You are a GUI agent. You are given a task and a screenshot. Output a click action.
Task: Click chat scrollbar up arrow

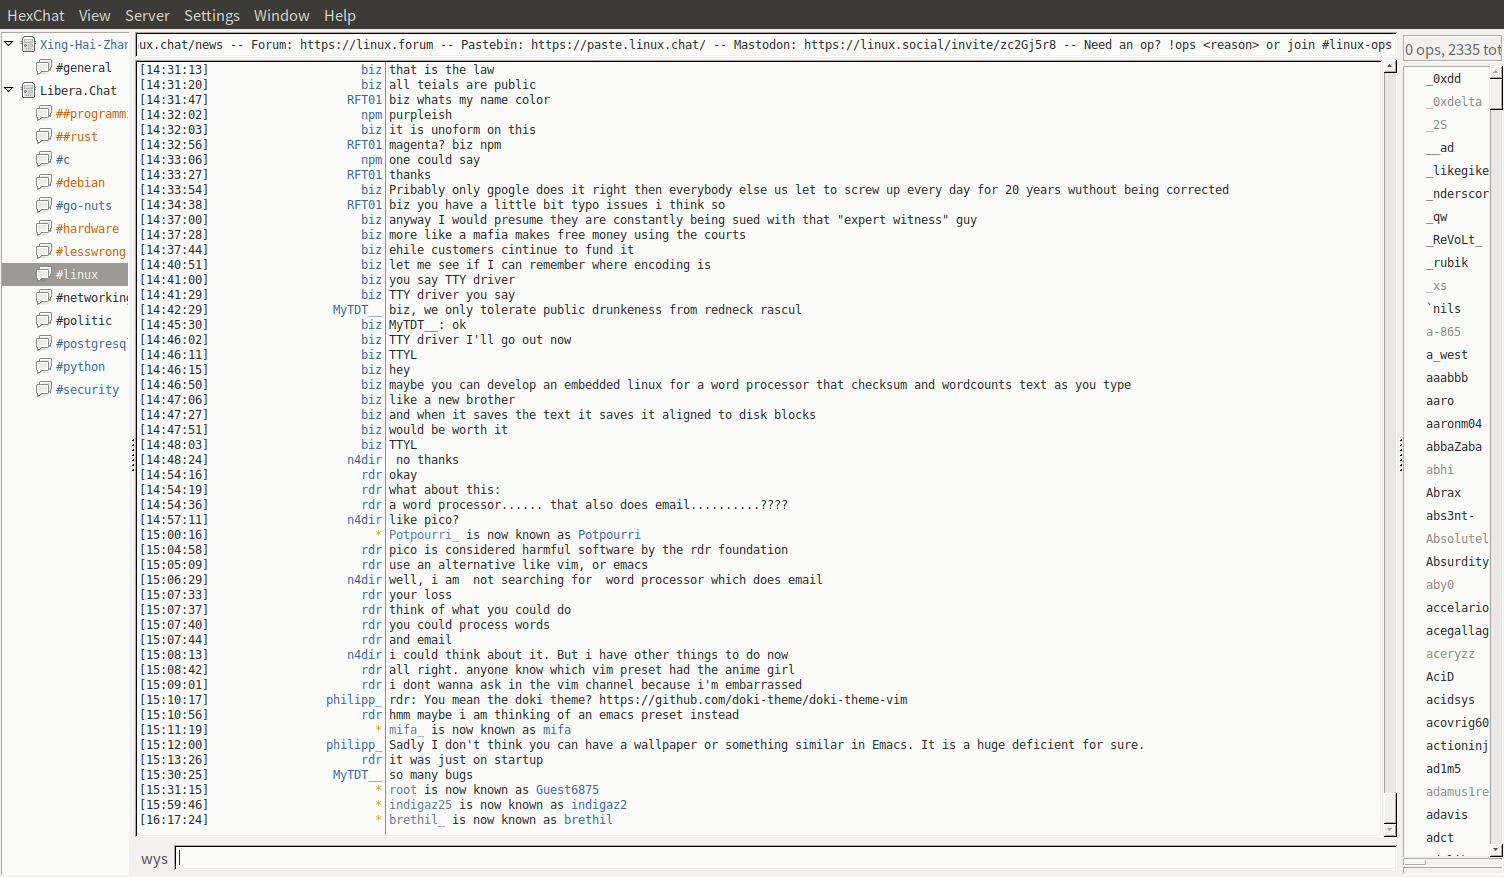tap(1389, 66)
